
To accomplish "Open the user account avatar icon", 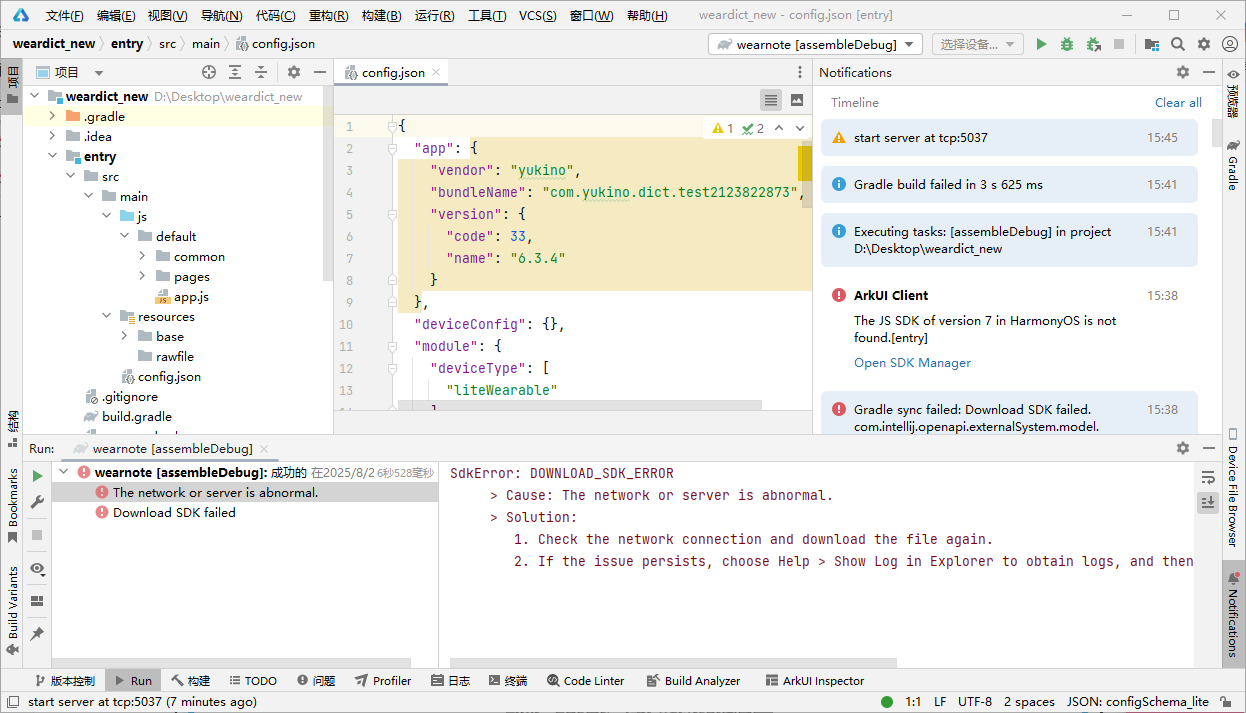I will [x=1230, y=44].
